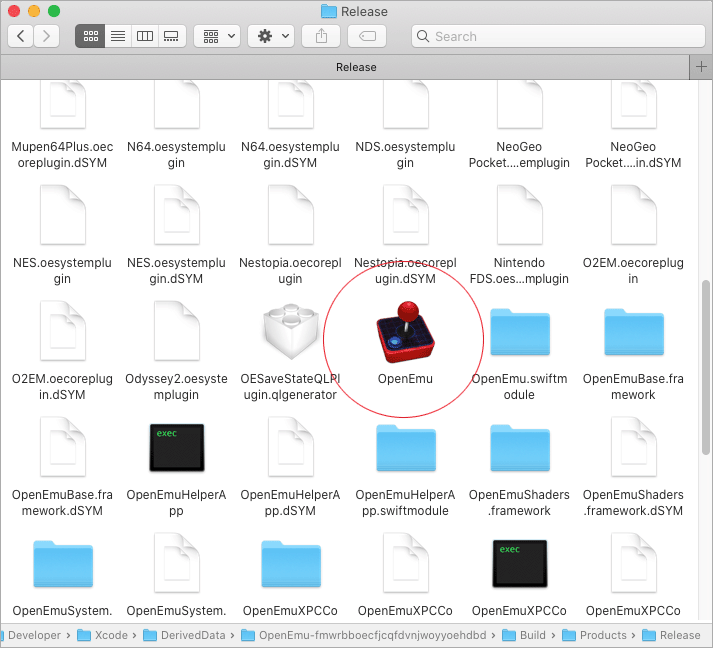Screen dimensions: 713x648
Task: Click DerivedData in the path bar
Action: 184,635
